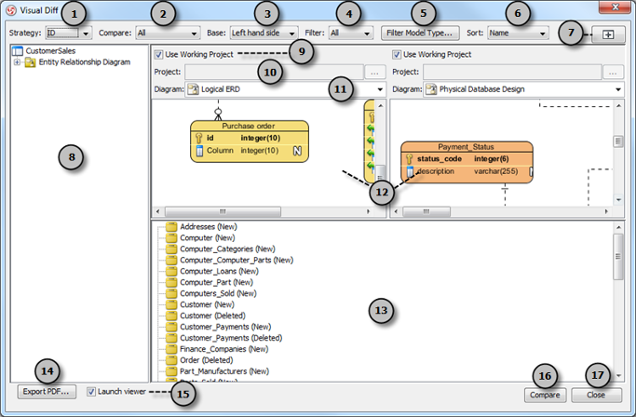Click the folder icon of Computer_Loans (New)
Screen dimensions: 636x417
pyautogui.click(x=172, y=271)
